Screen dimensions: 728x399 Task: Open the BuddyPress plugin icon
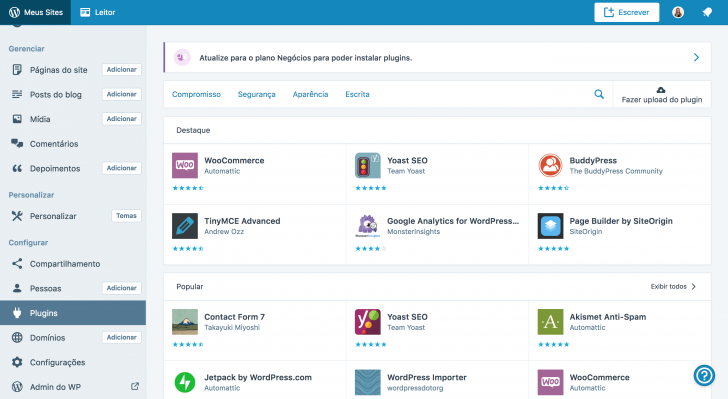click(550, 165)
